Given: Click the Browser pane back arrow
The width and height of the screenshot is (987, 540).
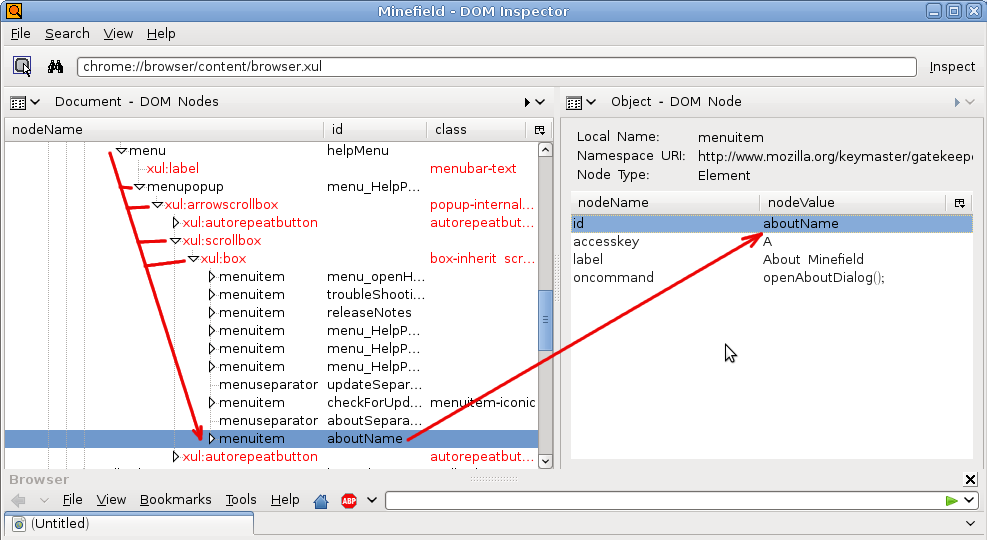Looking at the screenshot, I should [x=19, y=501].
